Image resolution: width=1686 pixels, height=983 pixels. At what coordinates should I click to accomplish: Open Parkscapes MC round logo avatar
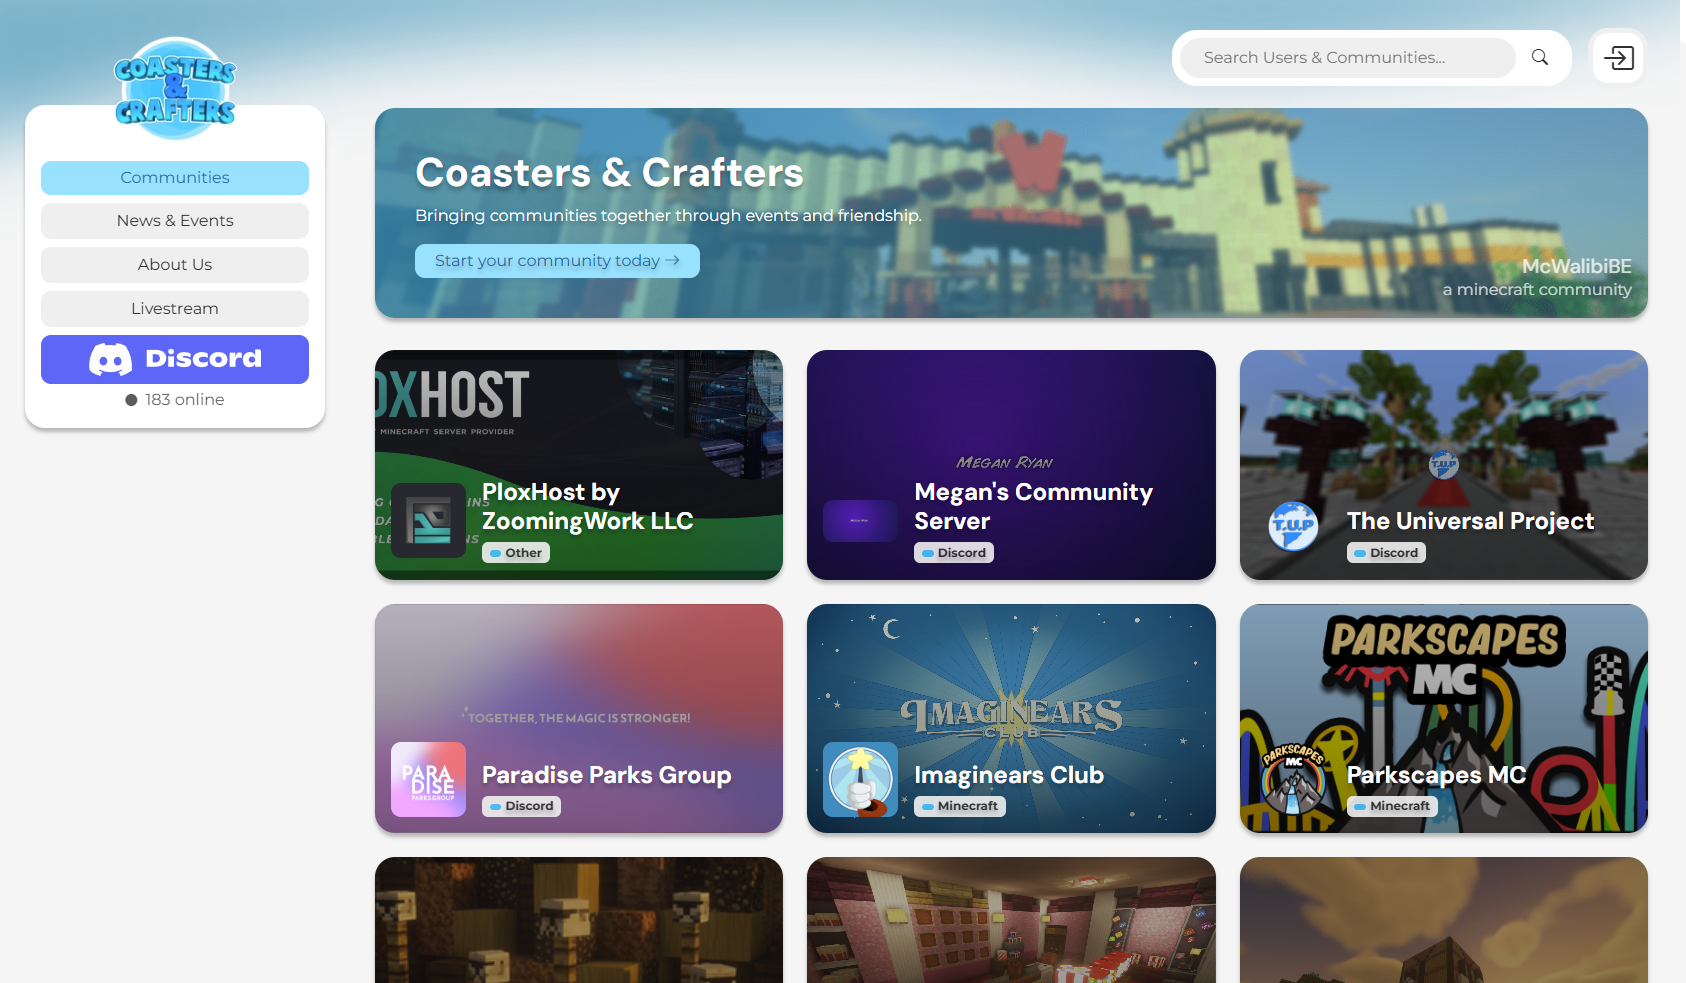(x=1294, y=779)
